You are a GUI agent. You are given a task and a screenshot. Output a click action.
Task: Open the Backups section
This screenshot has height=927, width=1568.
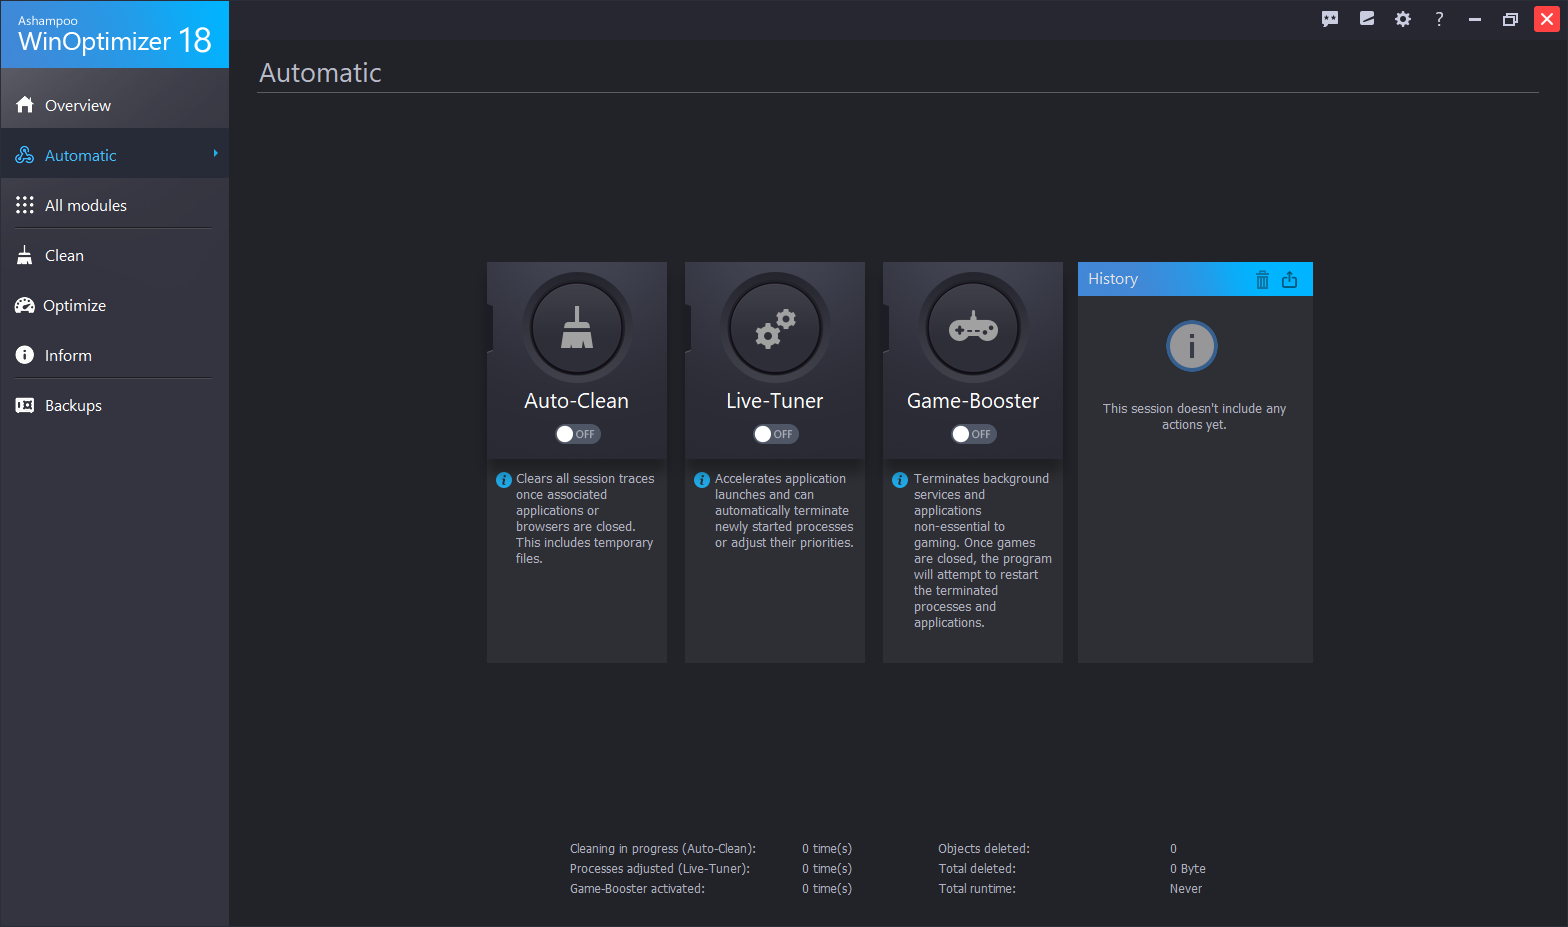[115, 405]
